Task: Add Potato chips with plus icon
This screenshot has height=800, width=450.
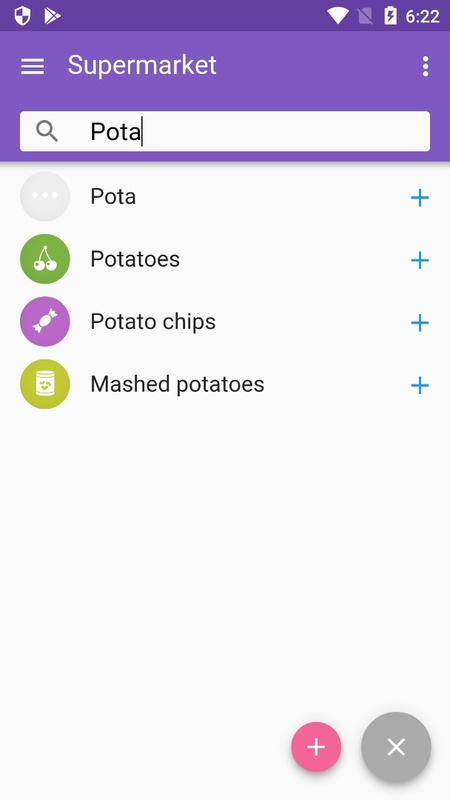Action: (419, 322)
